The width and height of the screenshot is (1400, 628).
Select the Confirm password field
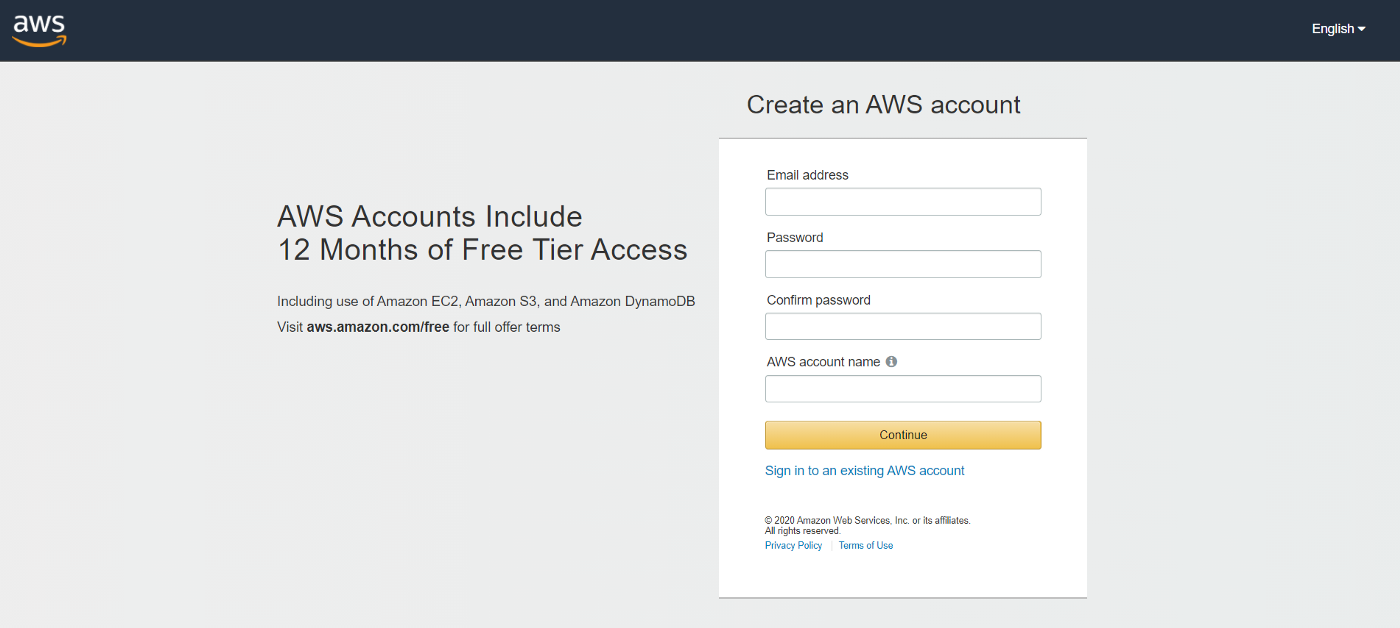click(902, 325)
